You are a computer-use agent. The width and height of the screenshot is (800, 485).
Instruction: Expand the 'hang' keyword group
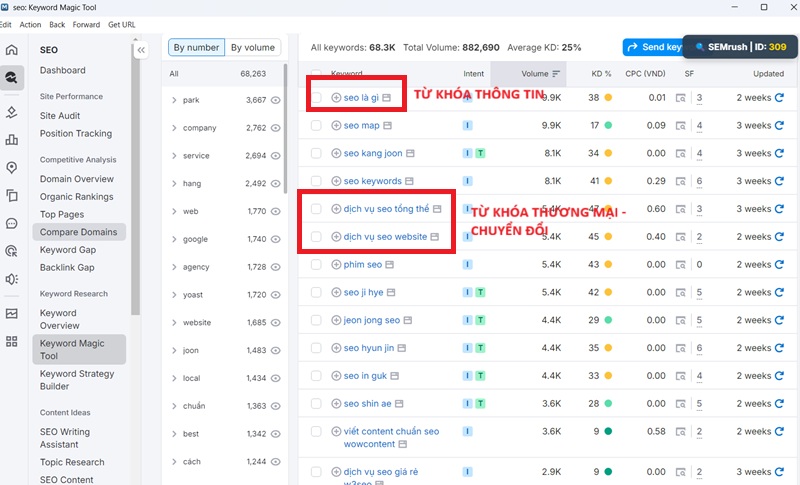[174, 184]
